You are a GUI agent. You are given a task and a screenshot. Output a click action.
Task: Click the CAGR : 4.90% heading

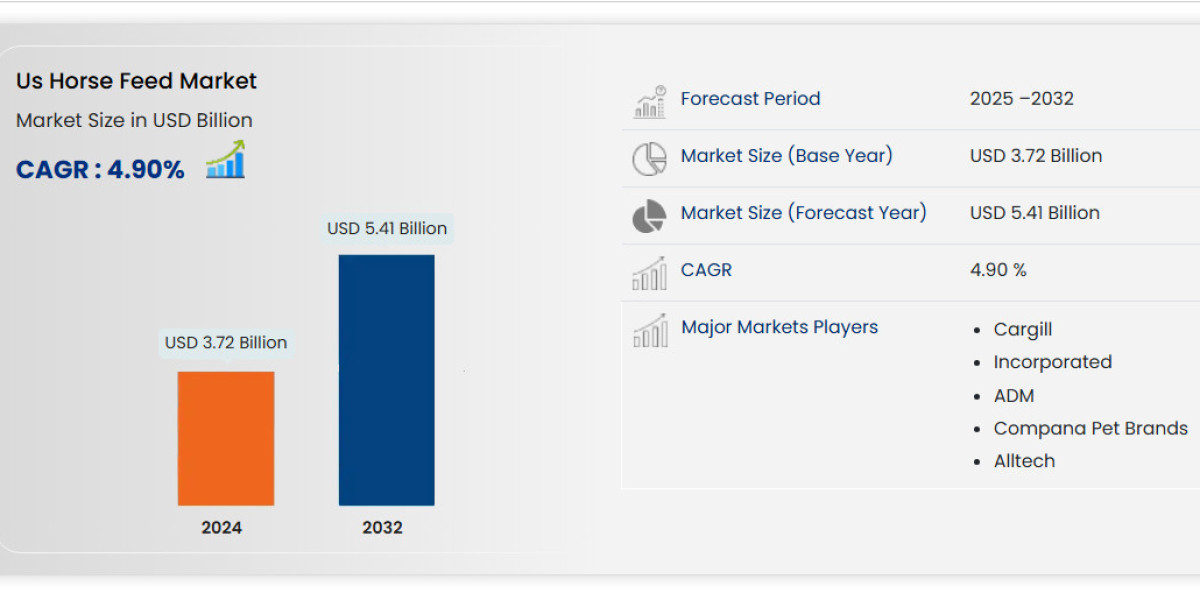(100, 170)
